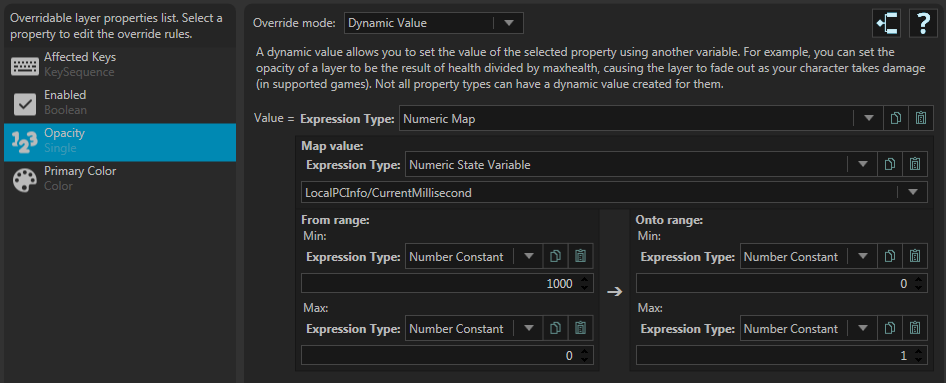Open From range Max expression type dropdown

tap(474, 329)
